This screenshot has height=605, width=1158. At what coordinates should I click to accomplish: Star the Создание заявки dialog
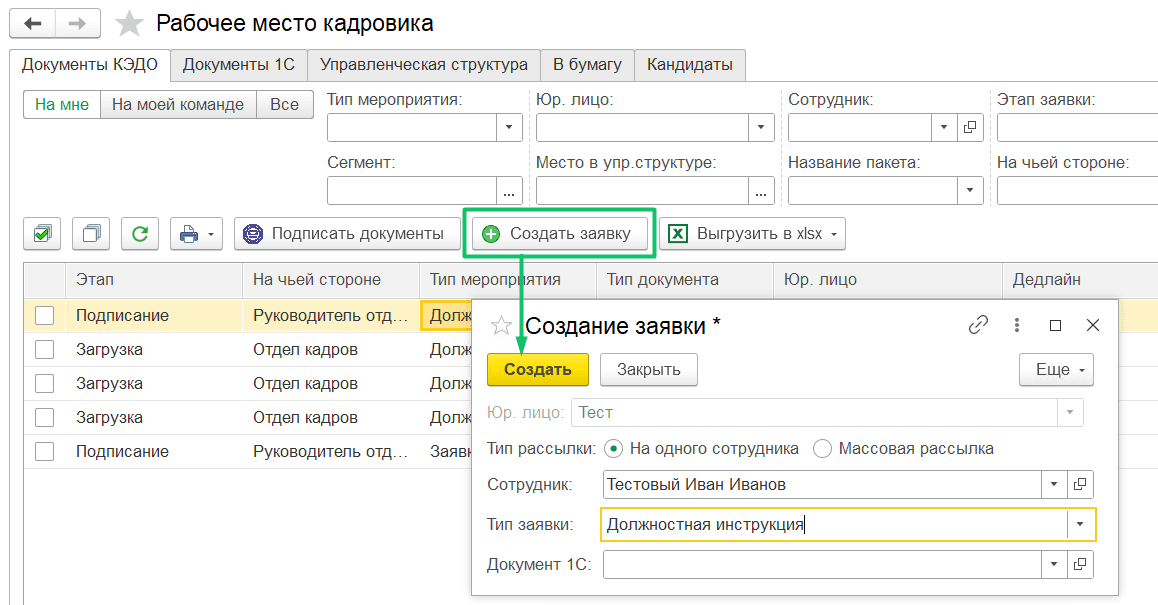point(501,325)
